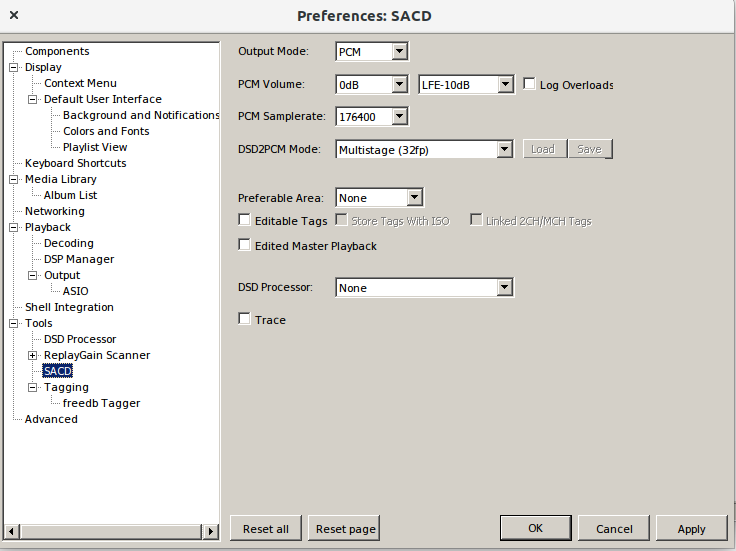Open Background and Notifications page
This screenshot has width=736, height=551.
[x=141, y=115]
